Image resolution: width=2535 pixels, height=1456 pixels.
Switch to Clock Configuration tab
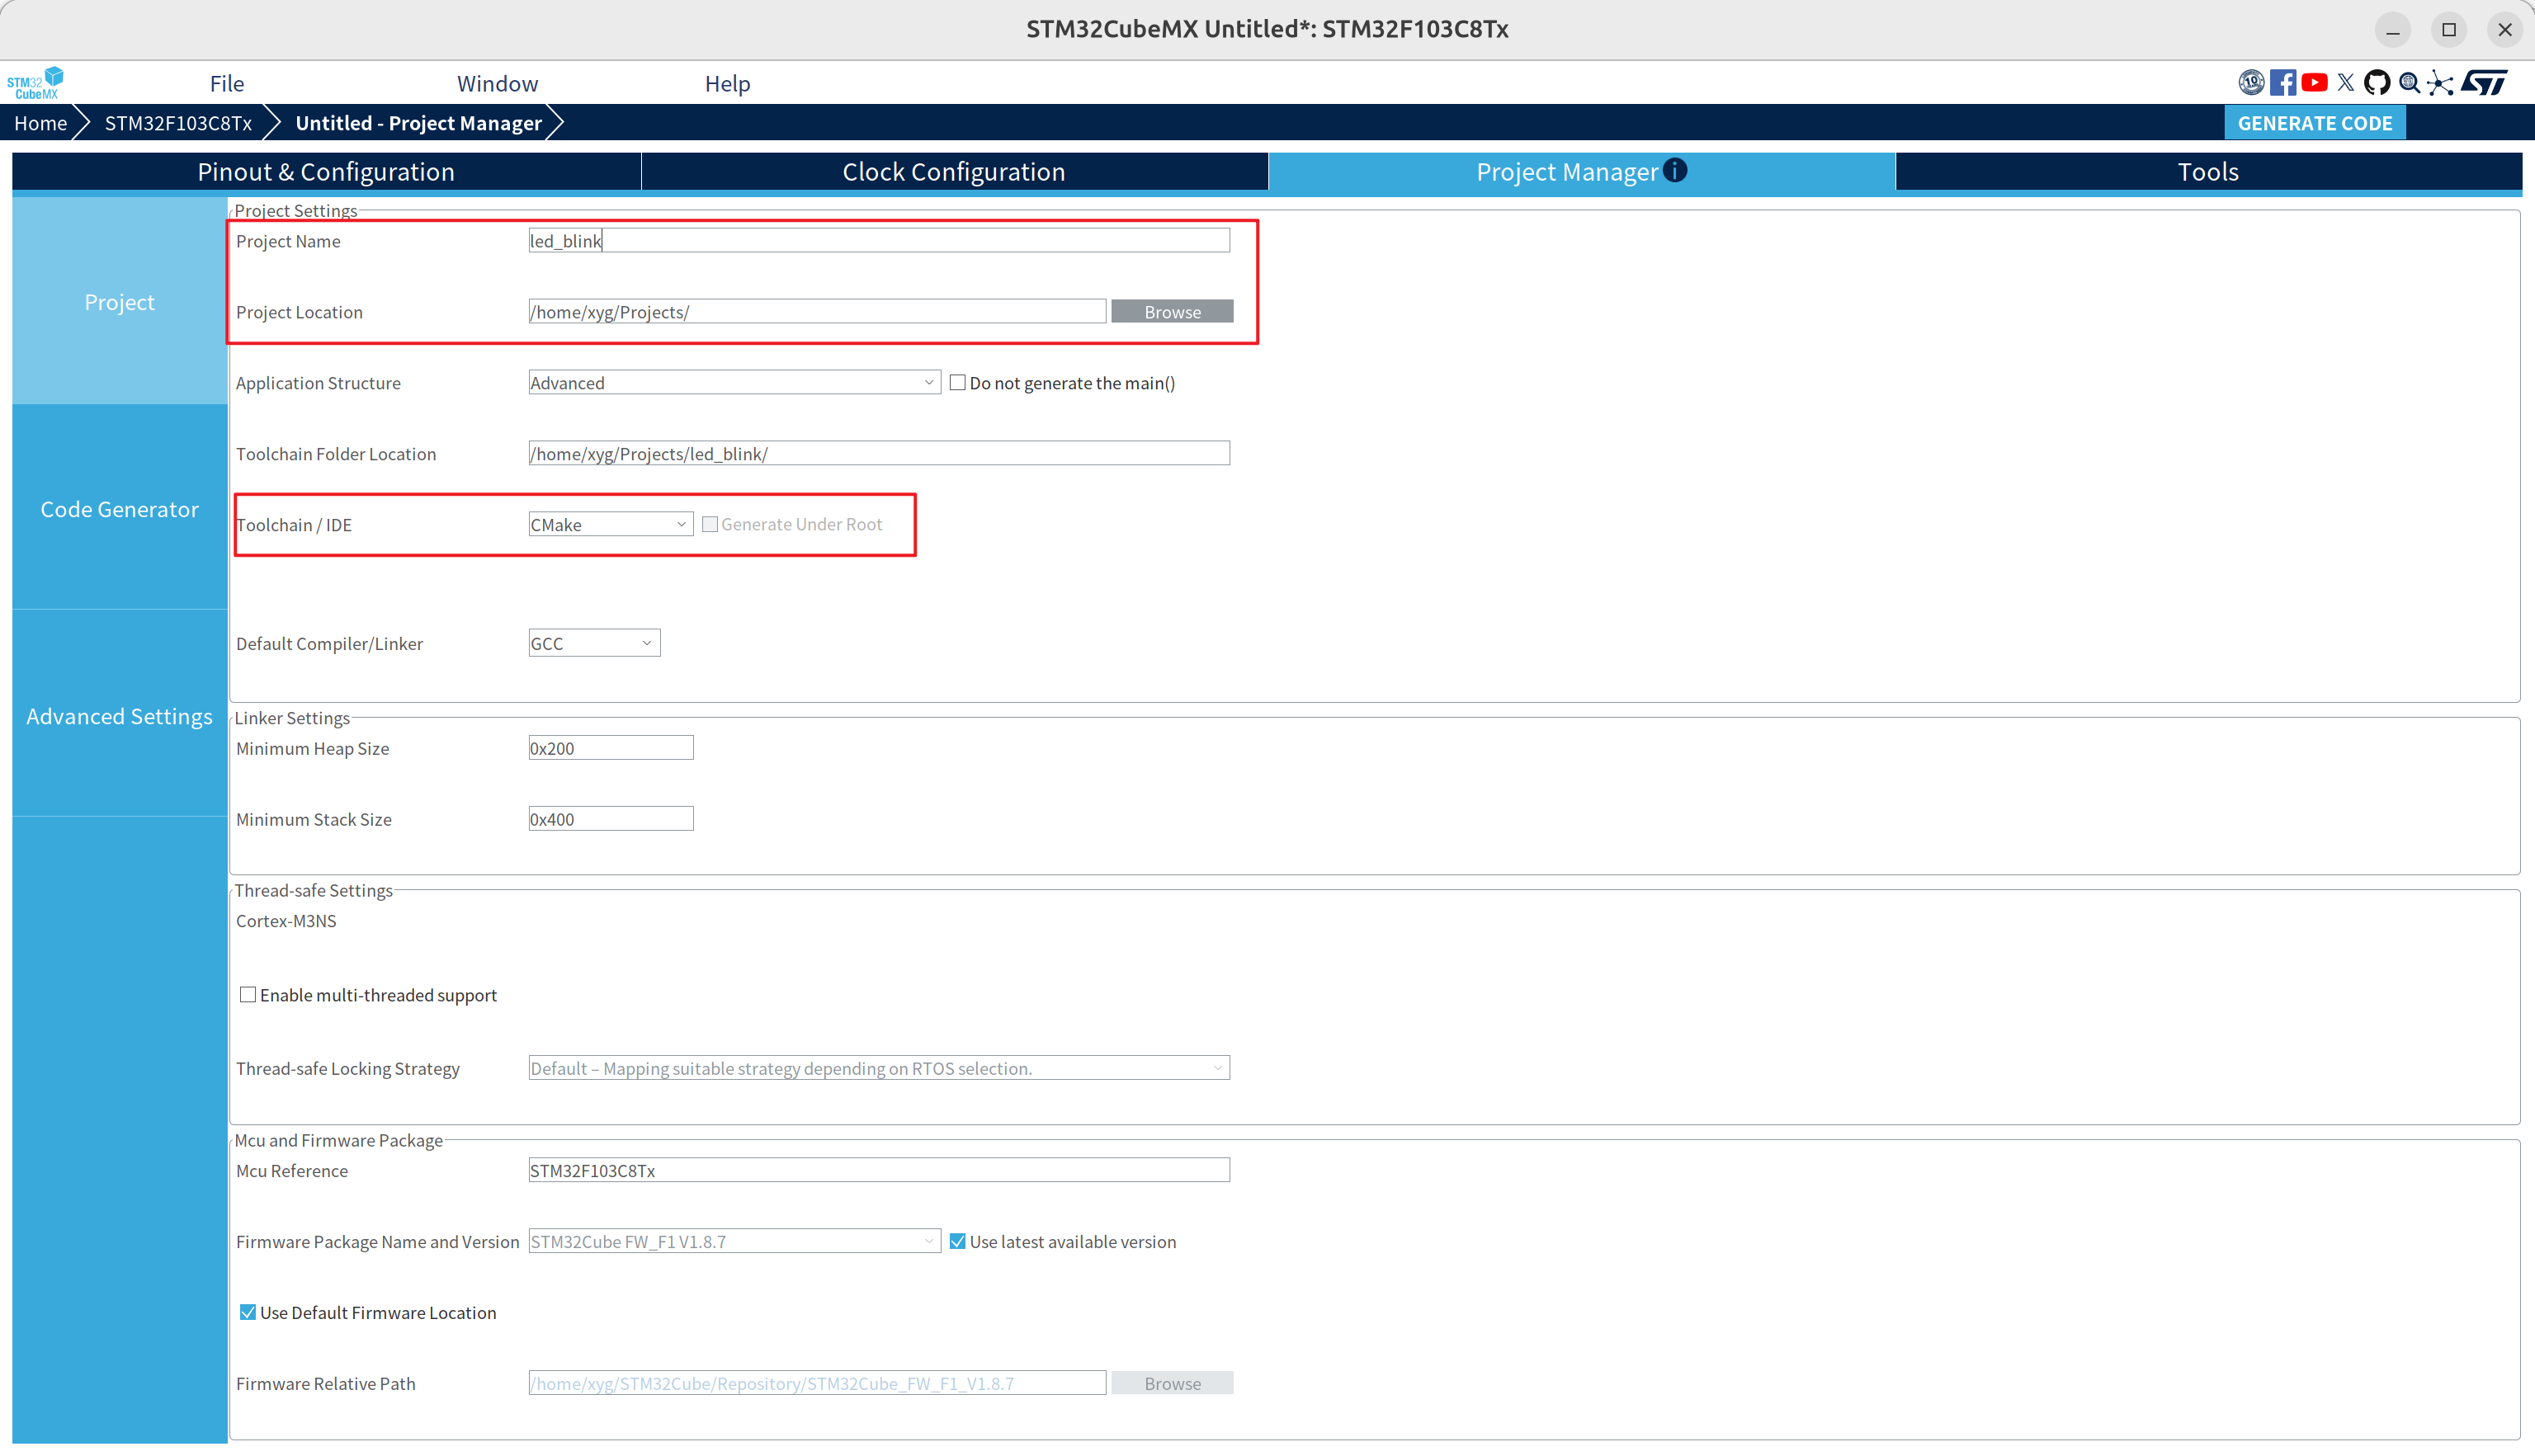tap(954, 172)
